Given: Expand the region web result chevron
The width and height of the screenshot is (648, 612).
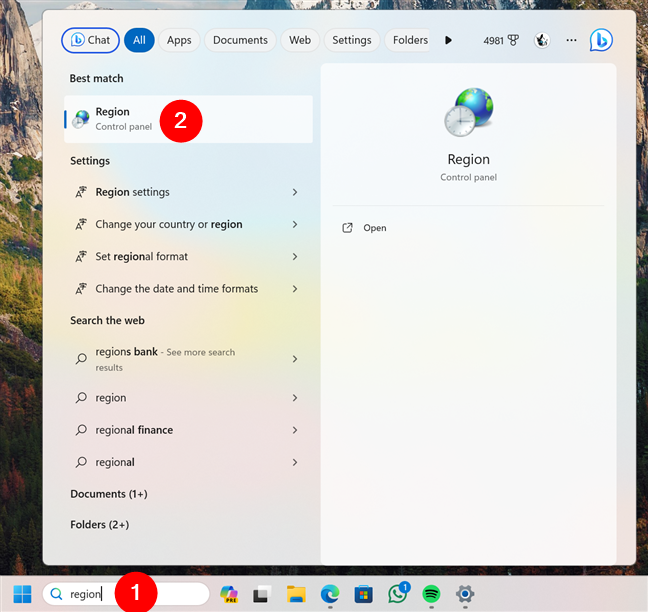Looking at the screenshot, I should pos(295,398).
